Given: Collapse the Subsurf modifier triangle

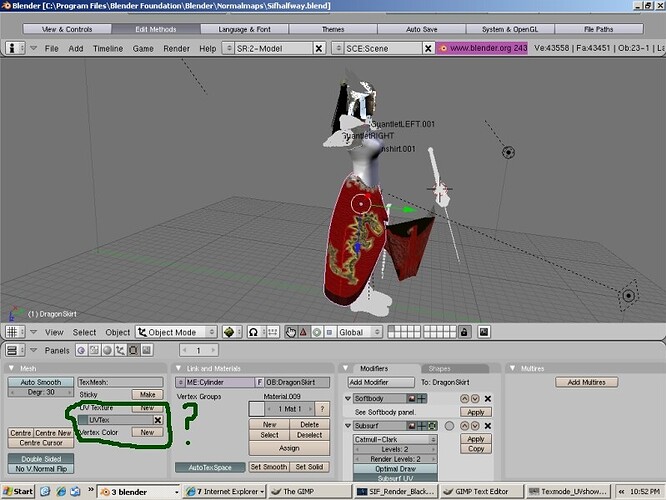Looking at the screenshot, I should pos(348,426).
